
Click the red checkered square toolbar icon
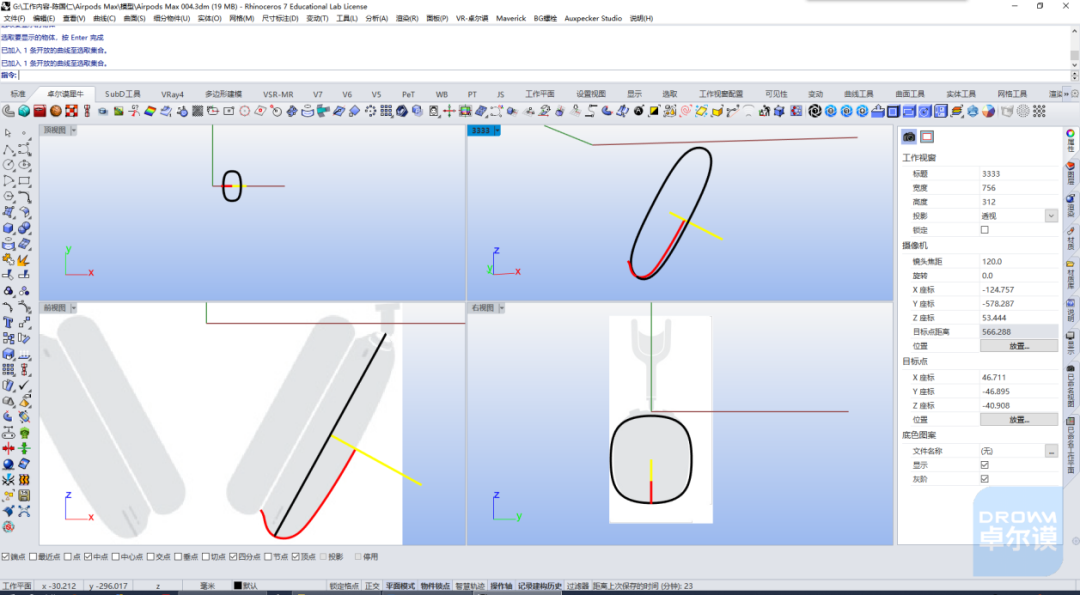(72, 111)
